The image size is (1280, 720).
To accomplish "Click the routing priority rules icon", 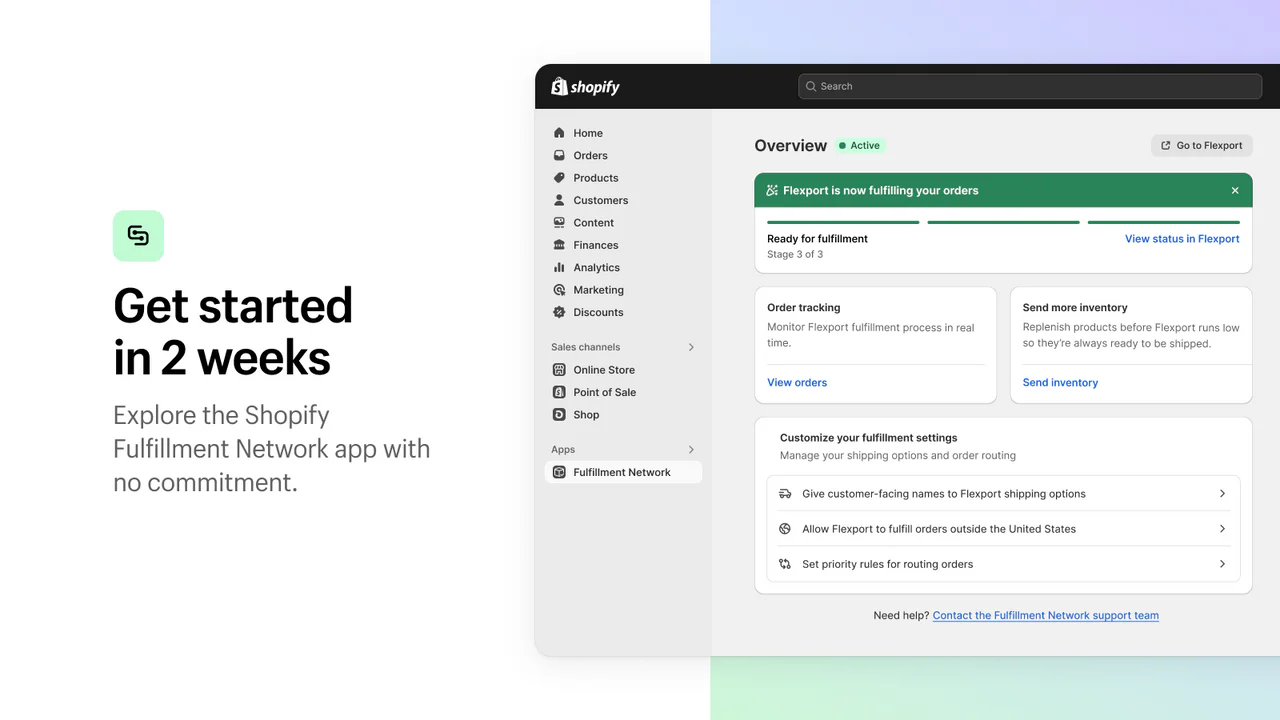I will tap(785, 564).
